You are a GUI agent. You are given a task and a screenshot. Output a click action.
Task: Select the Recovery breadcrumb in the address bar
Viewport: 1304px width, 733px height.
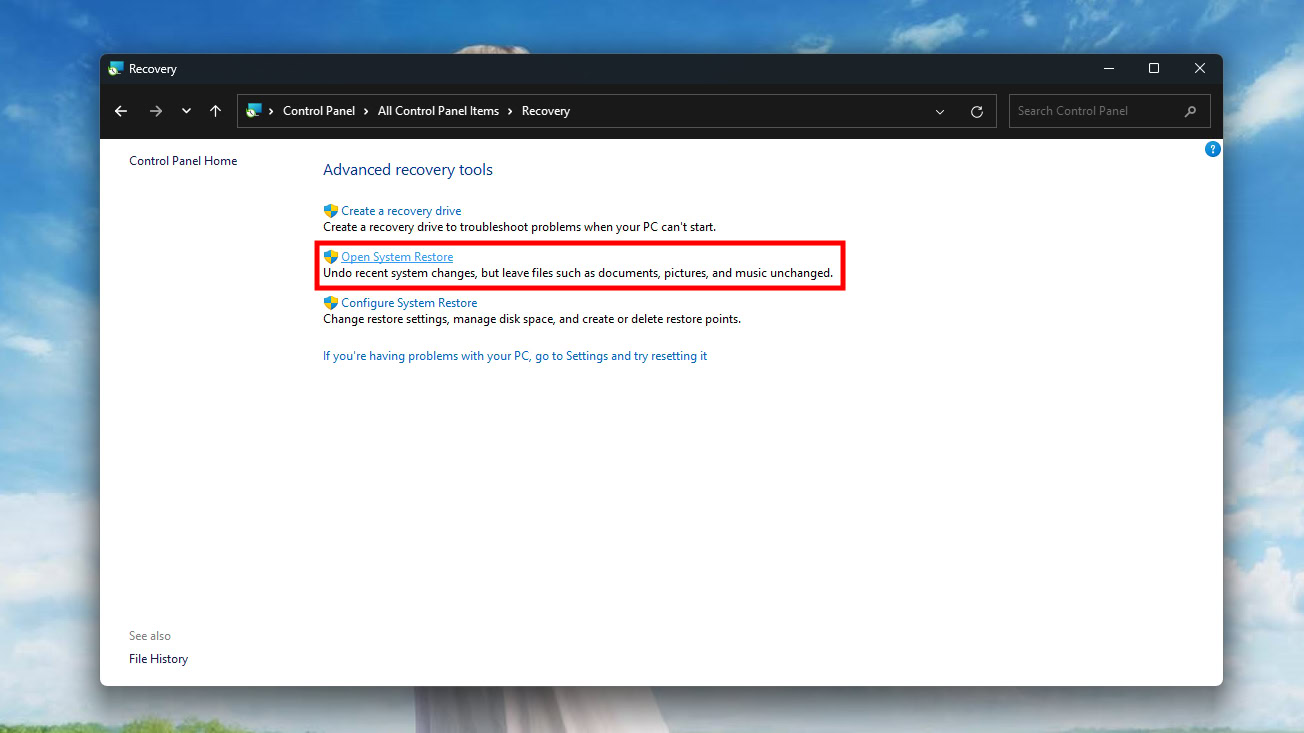coord(546,111)
